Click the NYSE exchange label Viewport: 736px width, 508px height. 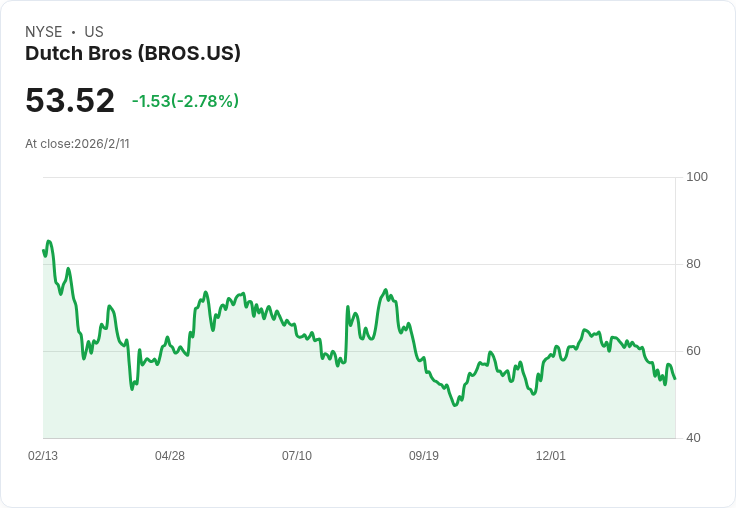pos(44,32)
